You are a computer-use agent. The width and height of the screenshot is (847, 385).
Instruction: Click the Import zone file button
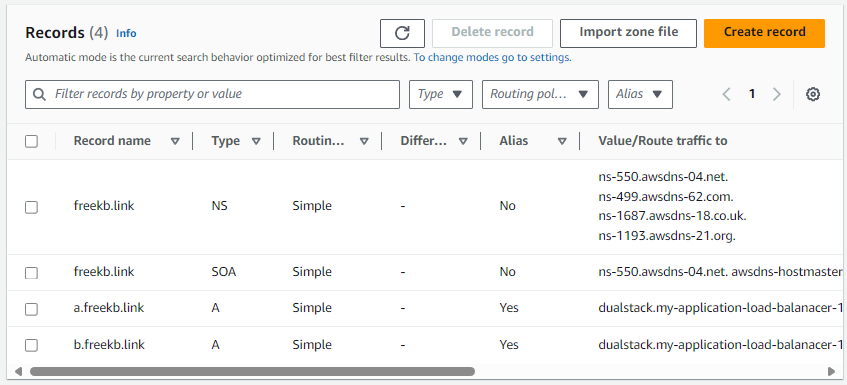pyautogui.click(x=628, y=33)
